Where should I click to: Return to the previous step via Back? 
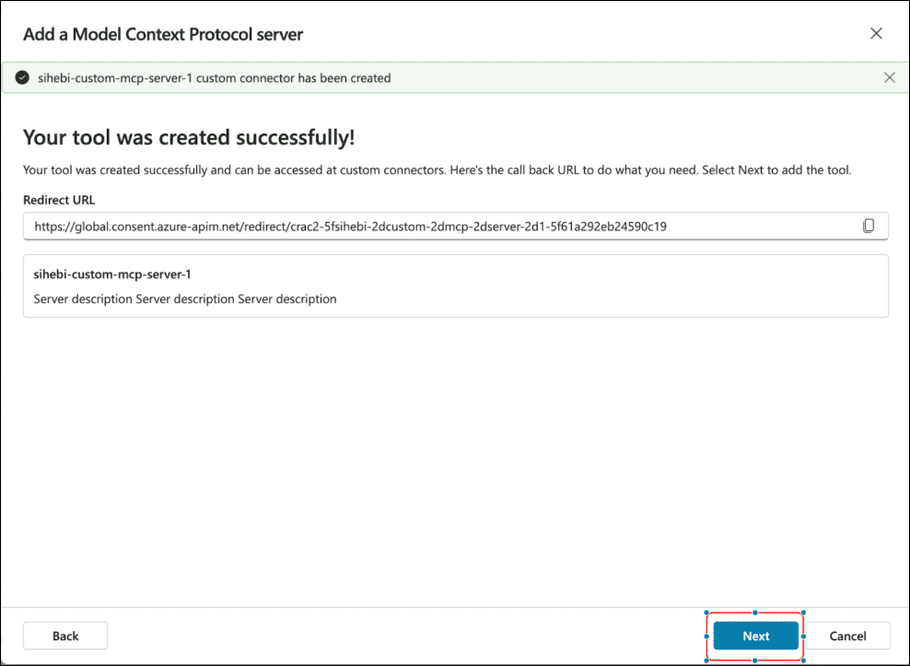point(65,635)
